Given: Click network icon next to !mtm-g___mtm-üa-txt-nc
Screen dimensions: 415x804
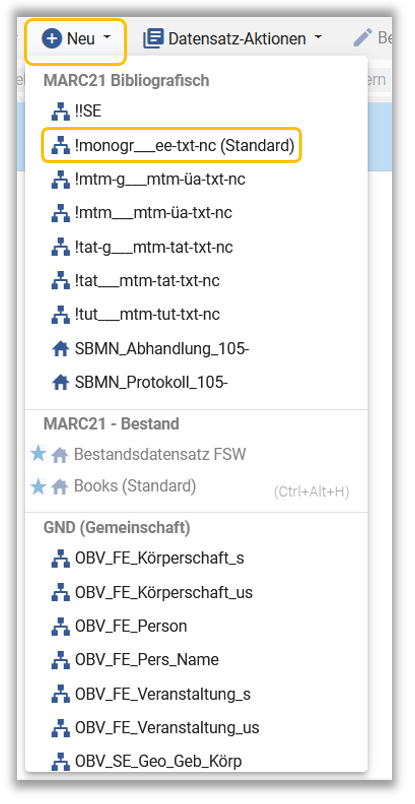Looking at the screenshot, I should (x=61, y=180).
